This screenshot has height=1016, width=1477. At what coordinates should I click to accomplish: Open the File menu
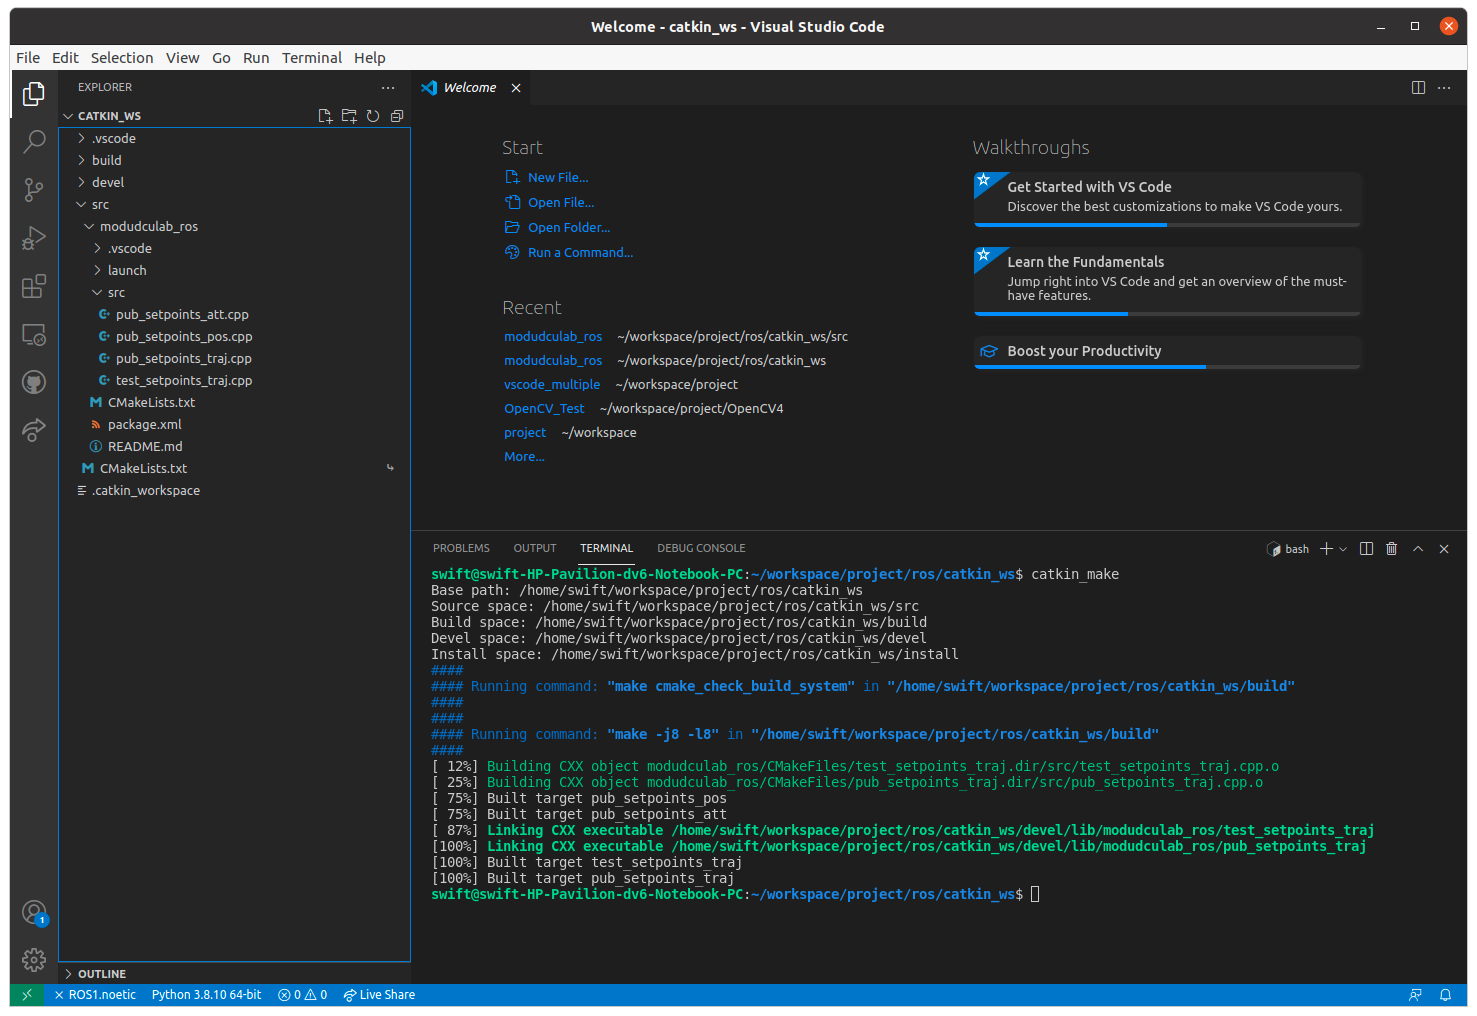tap(28, 58)
